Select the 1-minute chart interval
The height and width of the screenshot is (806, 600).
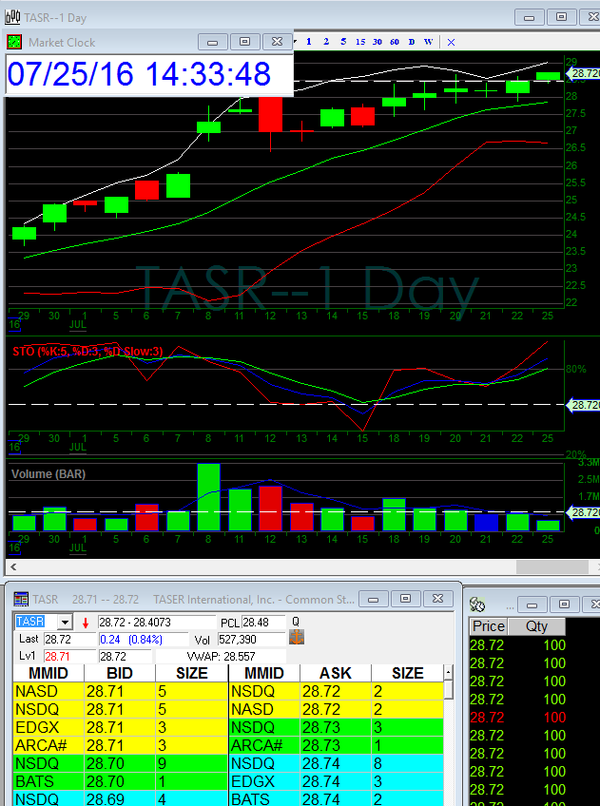310,42
